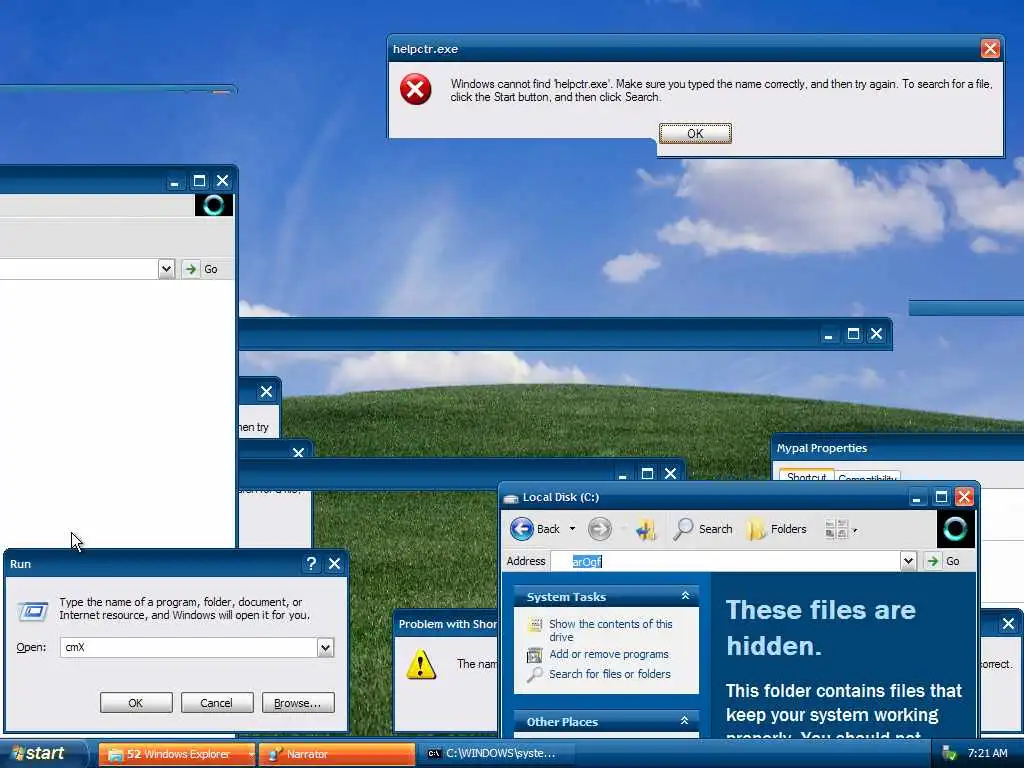The image size is (1024, 768).
Task: Open the Views menu in Local Disk toolbar
Action: [x=840, y=529]
